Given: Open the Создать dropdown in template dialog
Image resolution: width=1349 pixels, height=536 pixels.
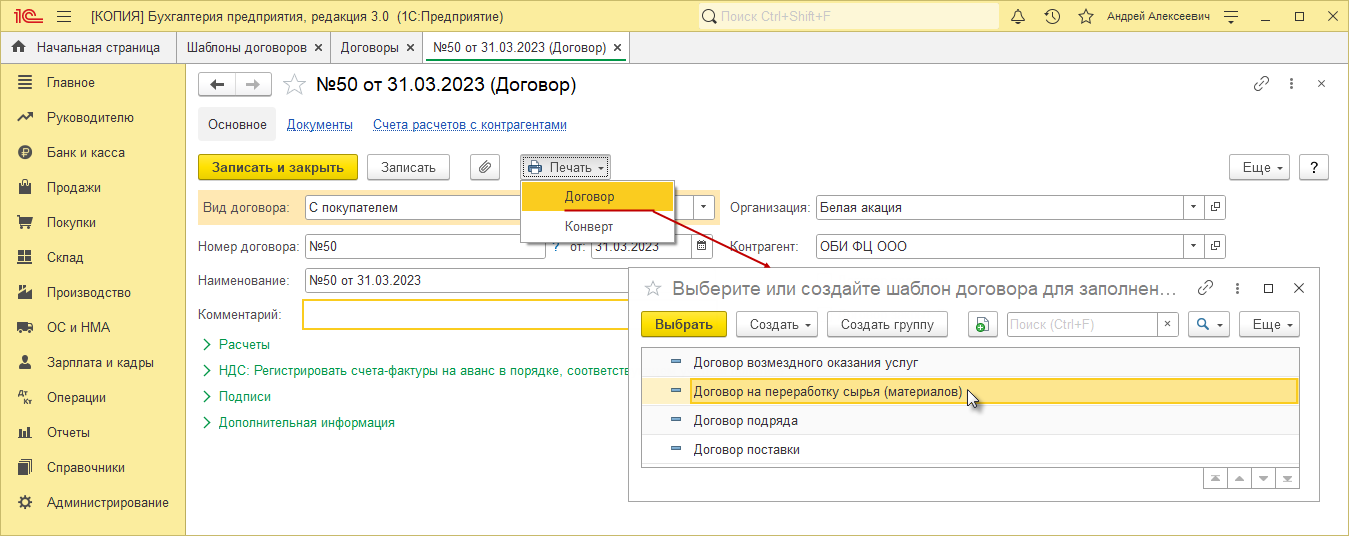Looking at the screenshot, I should pos(777,324).
